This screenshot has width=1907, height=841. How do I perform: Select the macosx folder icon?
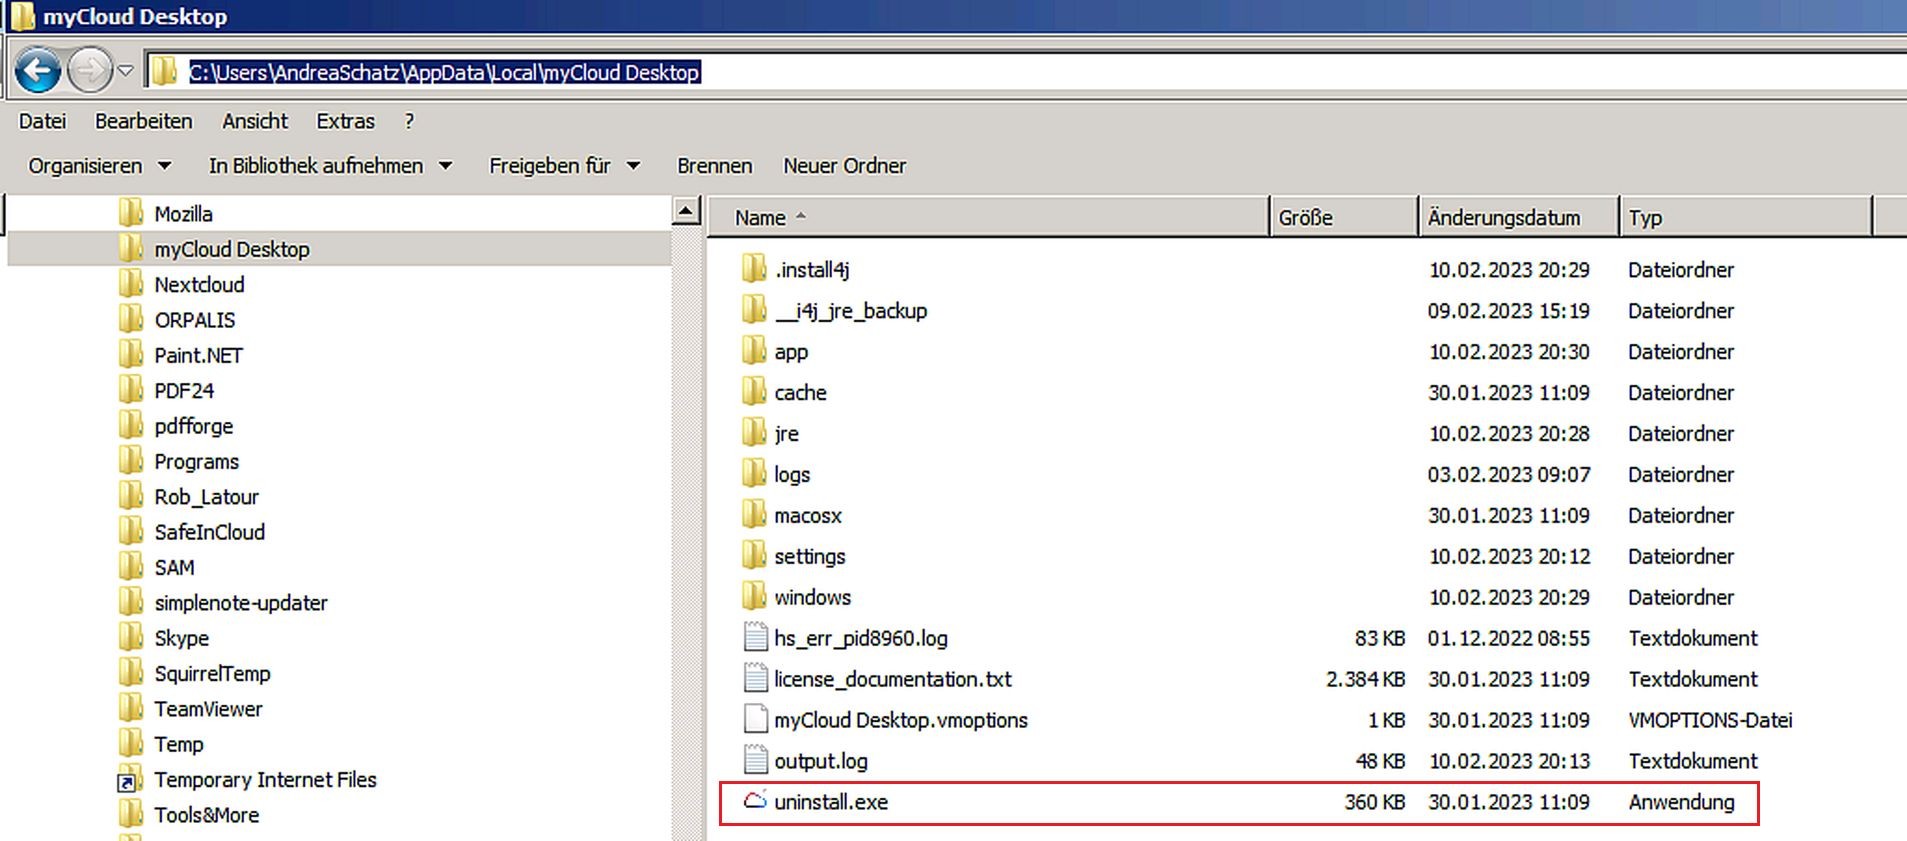coord(755,515)
